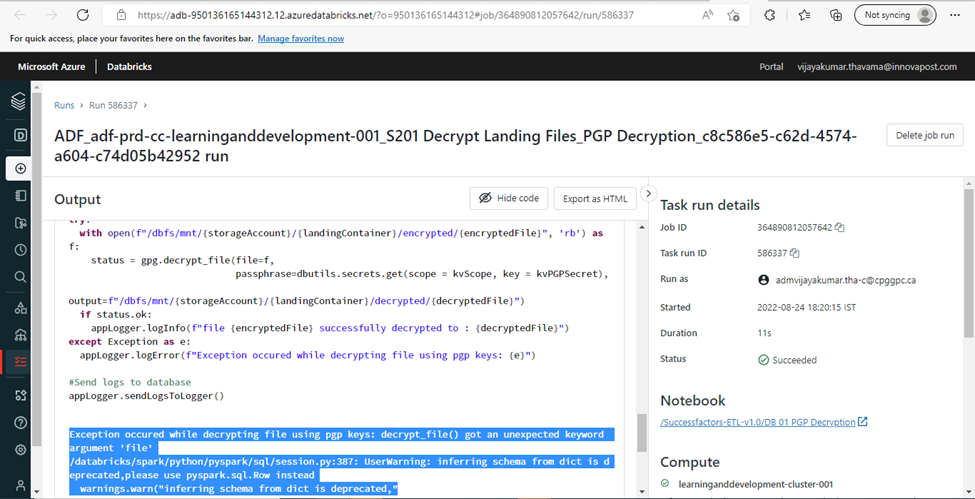Click the external link icon beside the notebook path
The image size is (975, 499).
tap(862, 422)
